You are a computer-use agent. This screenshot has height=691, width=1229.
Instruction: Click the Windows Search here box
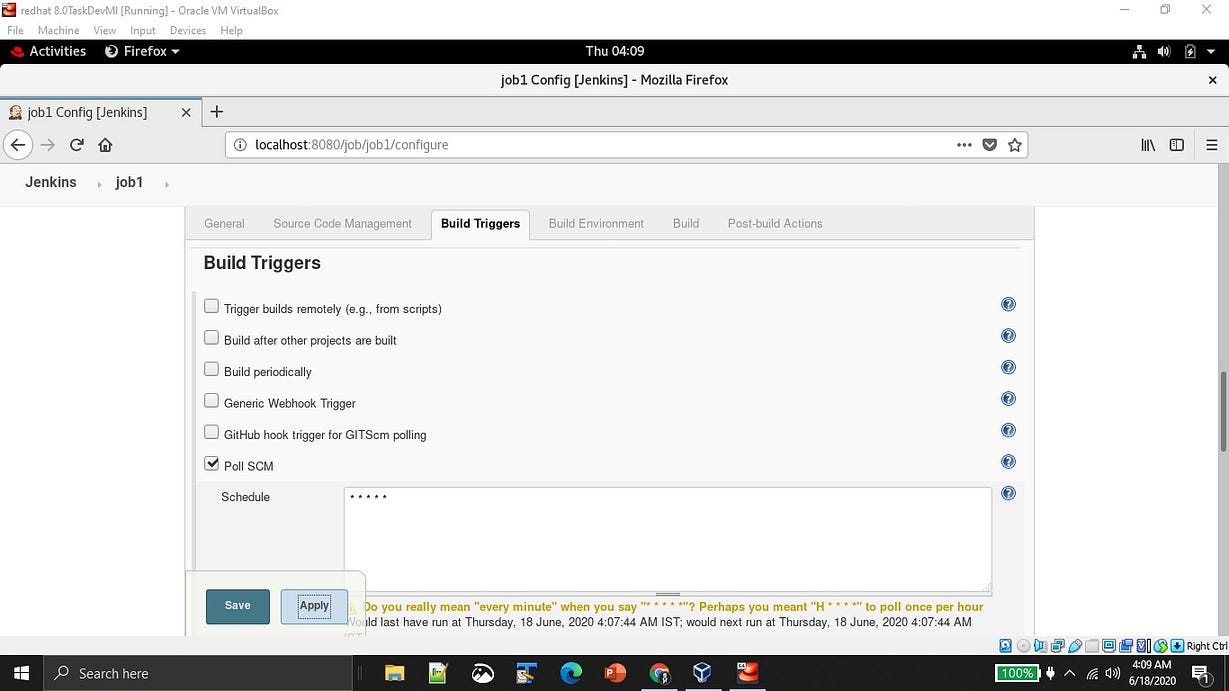tap(198, 673)
